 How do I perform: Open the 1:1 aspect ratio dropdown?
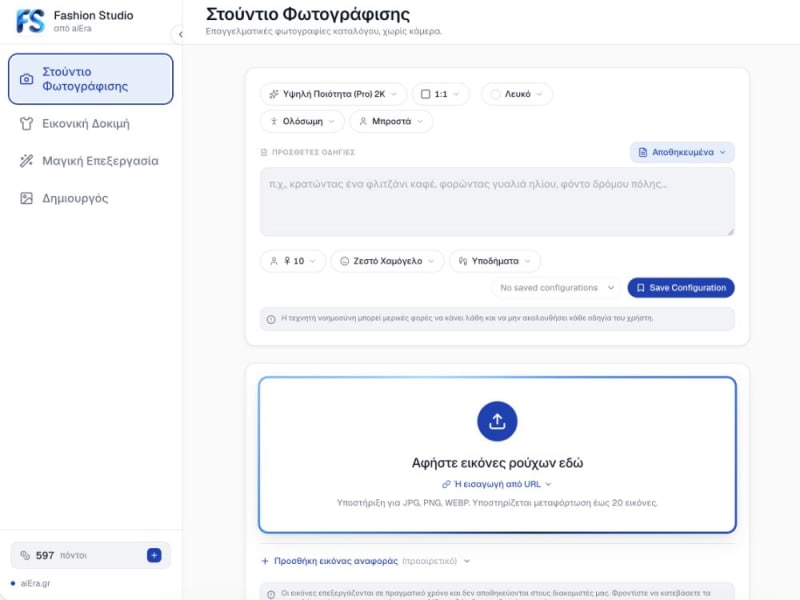440,94
